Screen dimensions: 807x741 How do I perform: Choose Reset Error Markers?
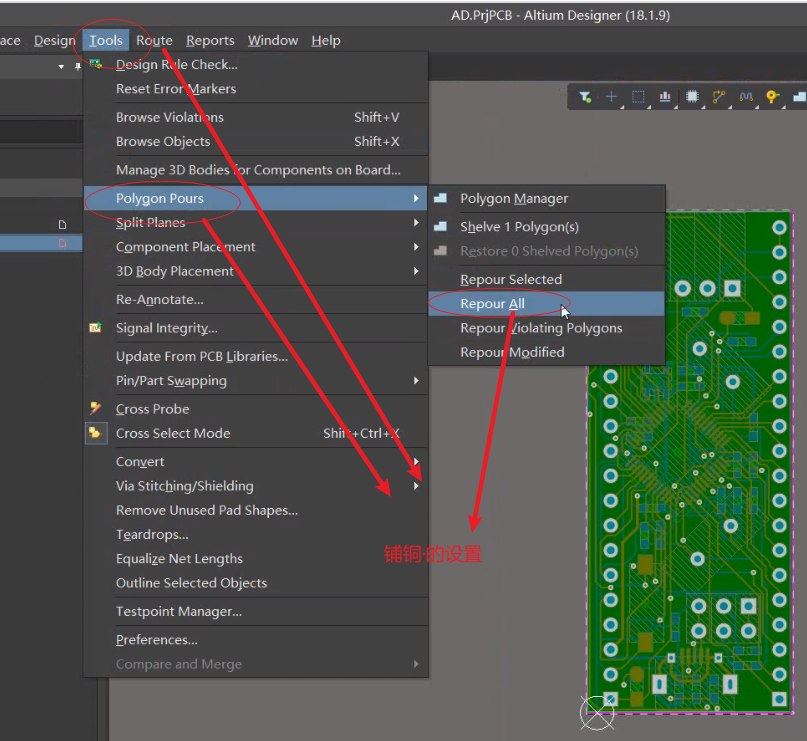point(256,89)
